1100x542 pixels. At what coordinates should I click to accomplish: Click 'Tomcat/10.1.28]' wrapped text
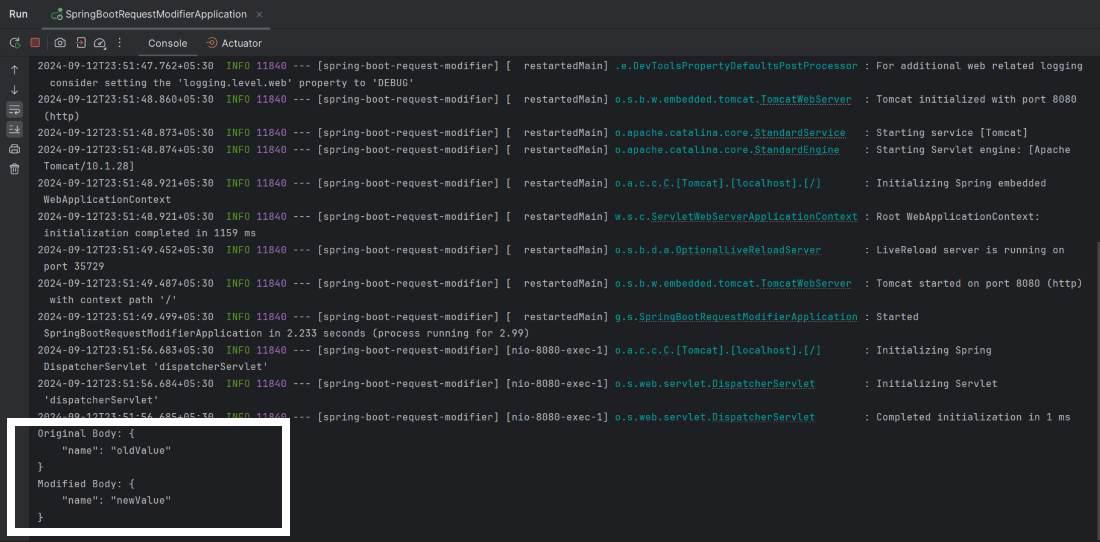[88, 166]
